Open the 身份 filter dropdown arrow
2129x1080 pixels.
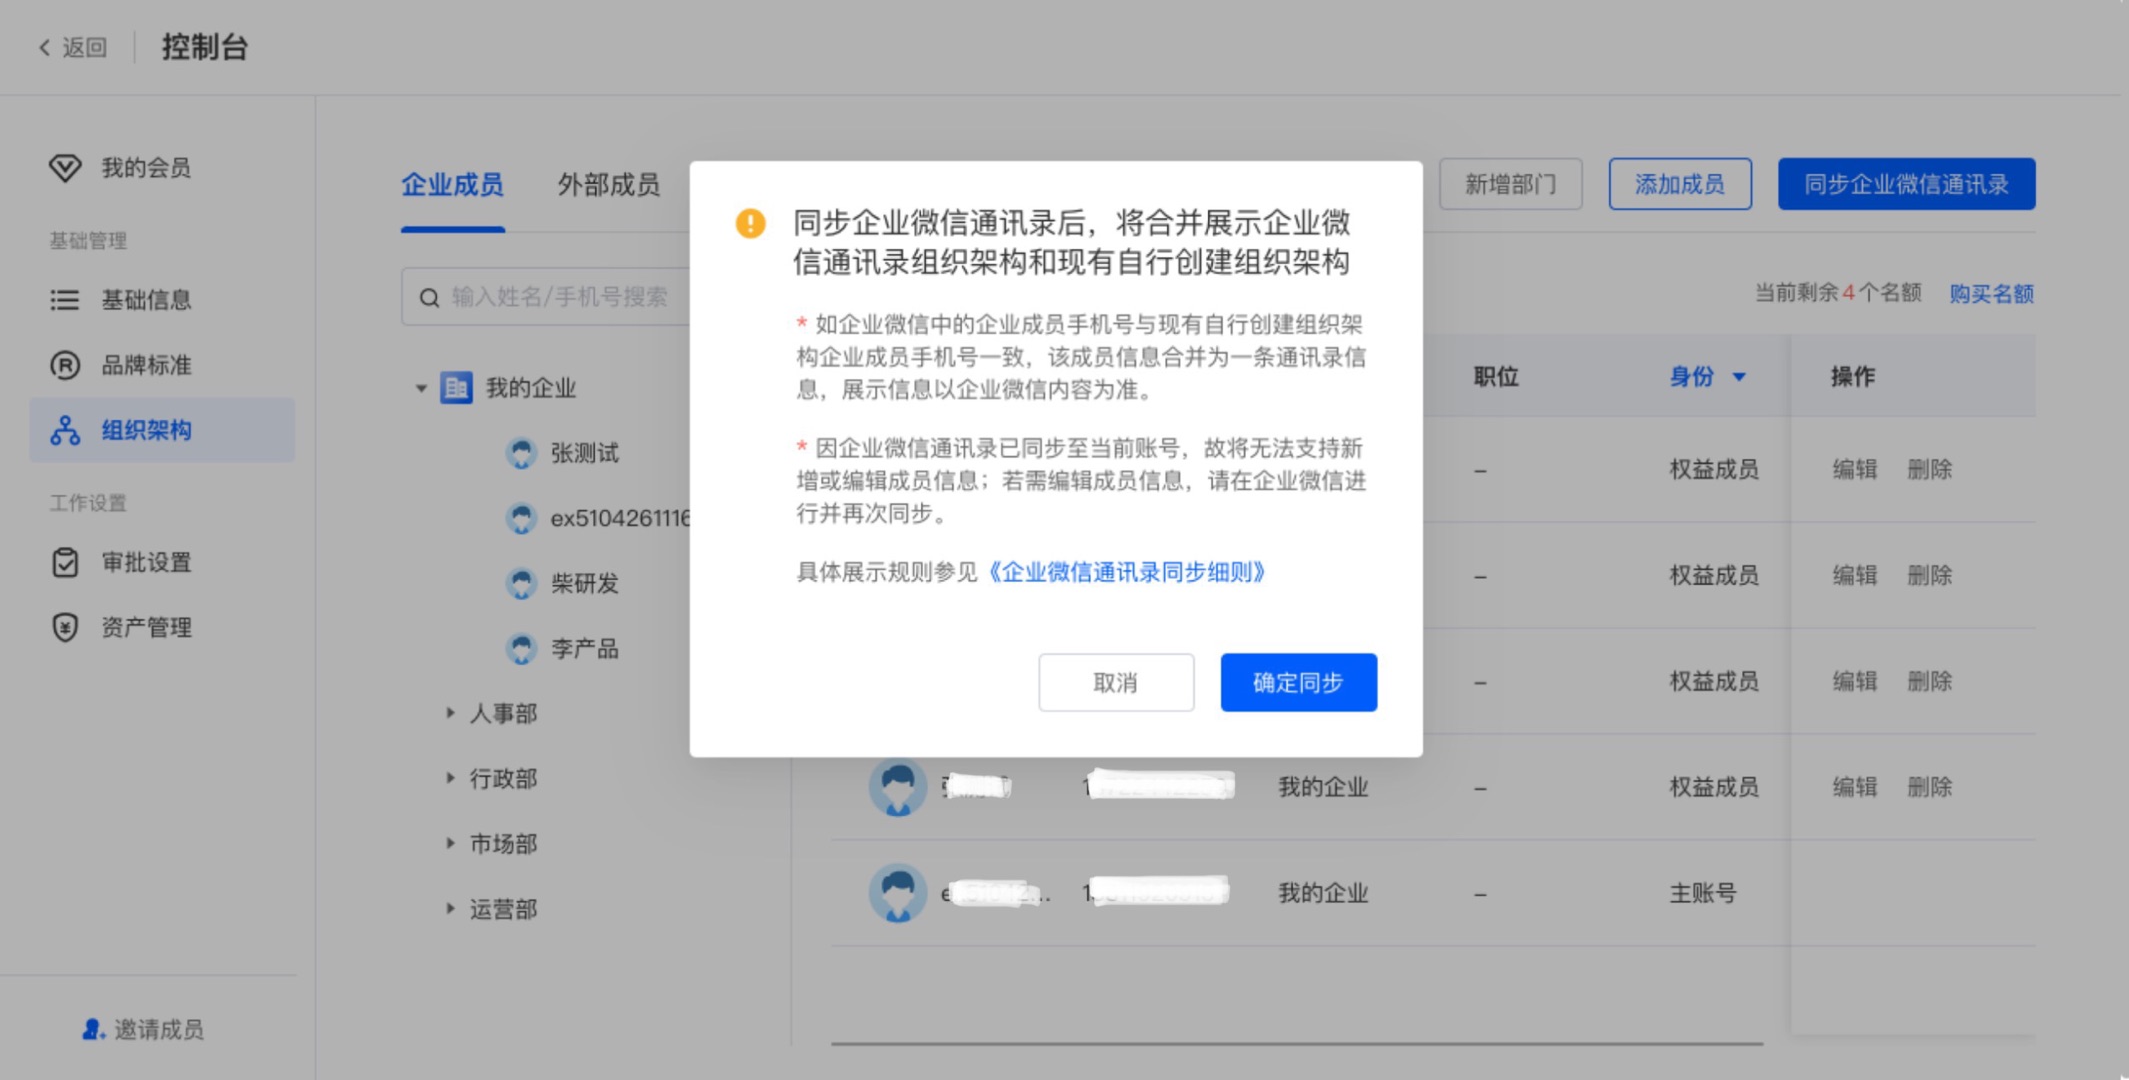click(x=1739, y=377)
